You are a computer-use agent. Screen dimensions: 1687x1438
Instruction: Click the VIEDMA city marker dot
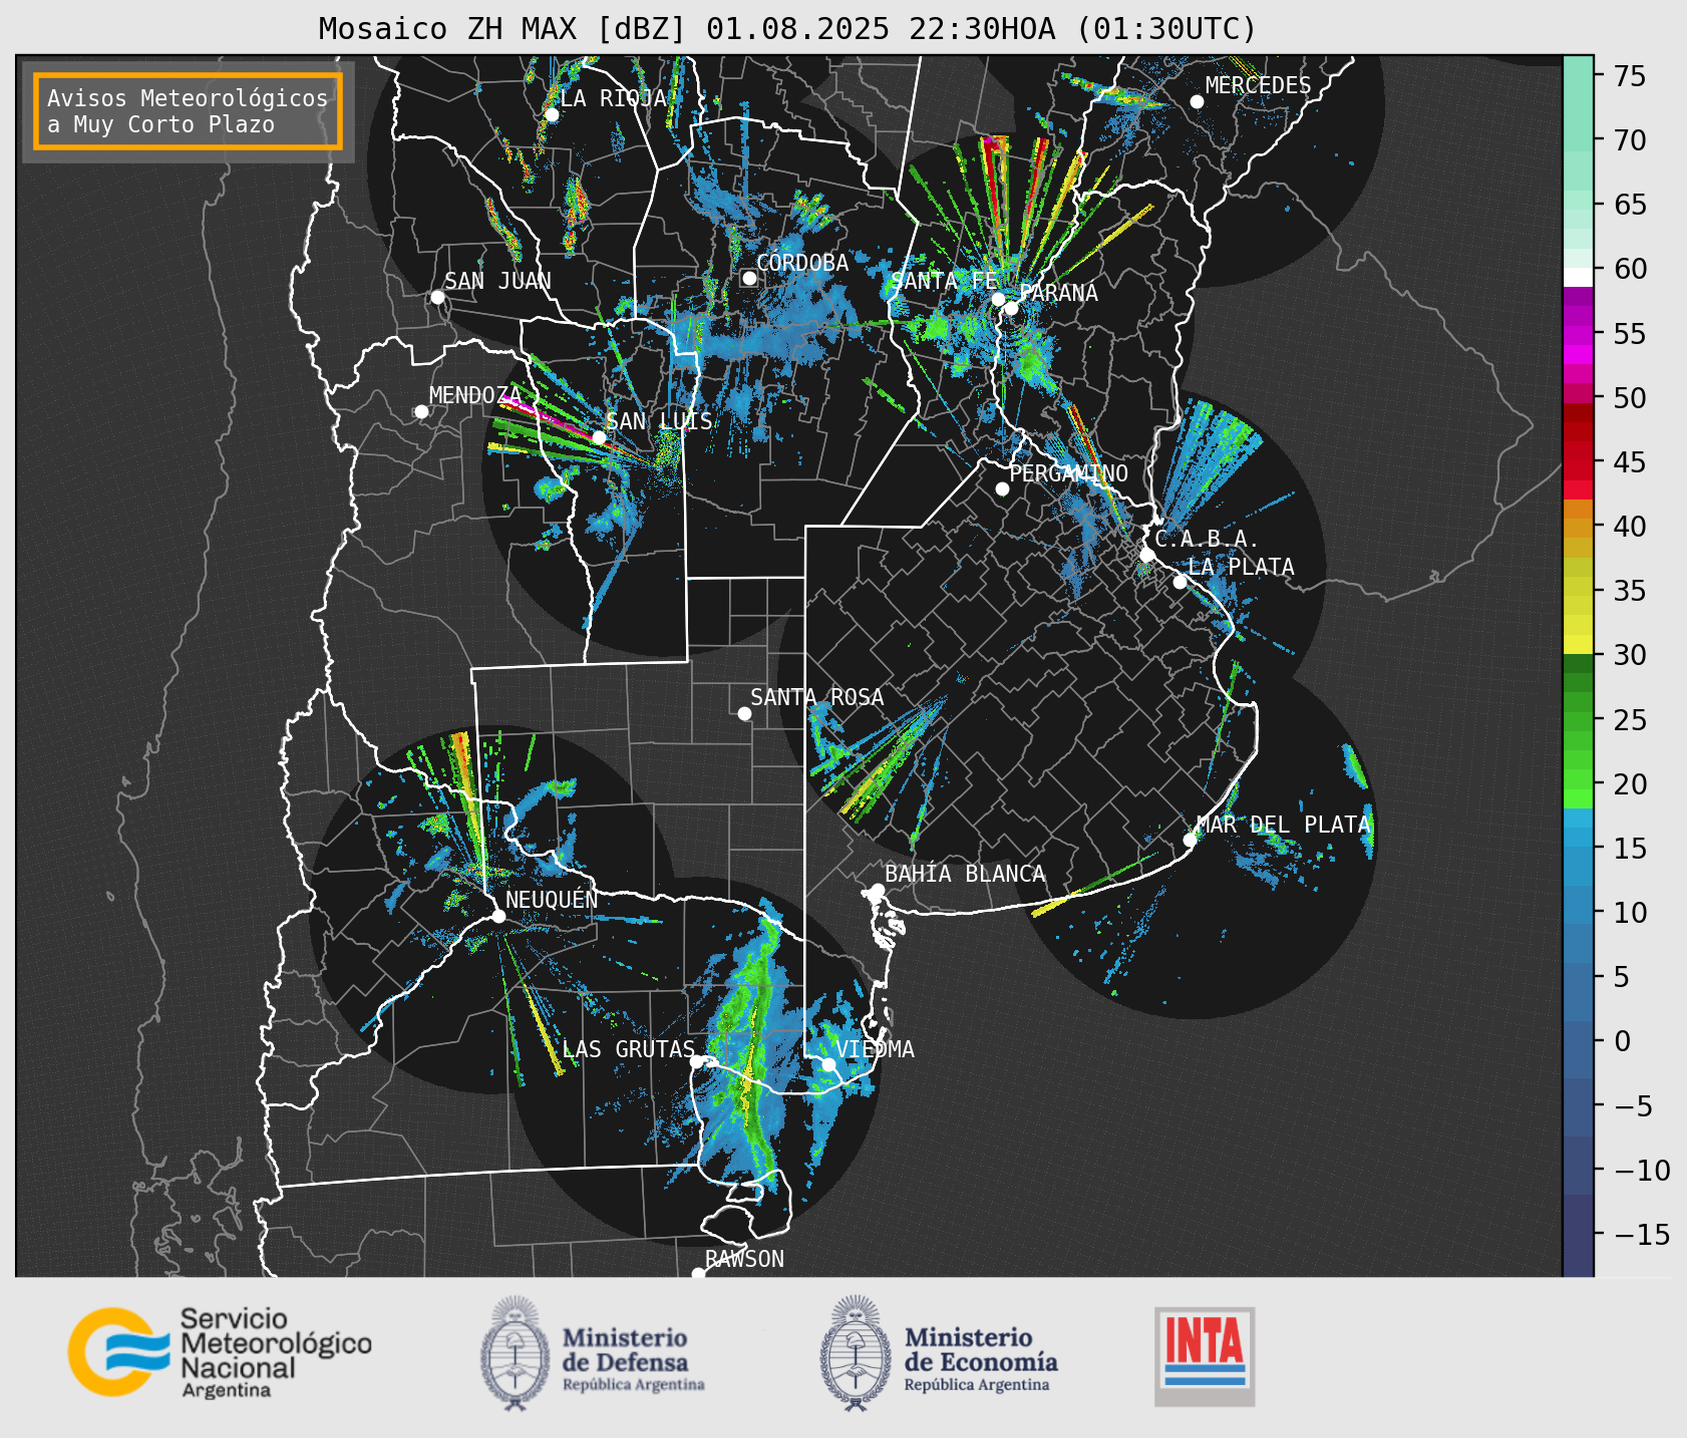(828, 1064)
